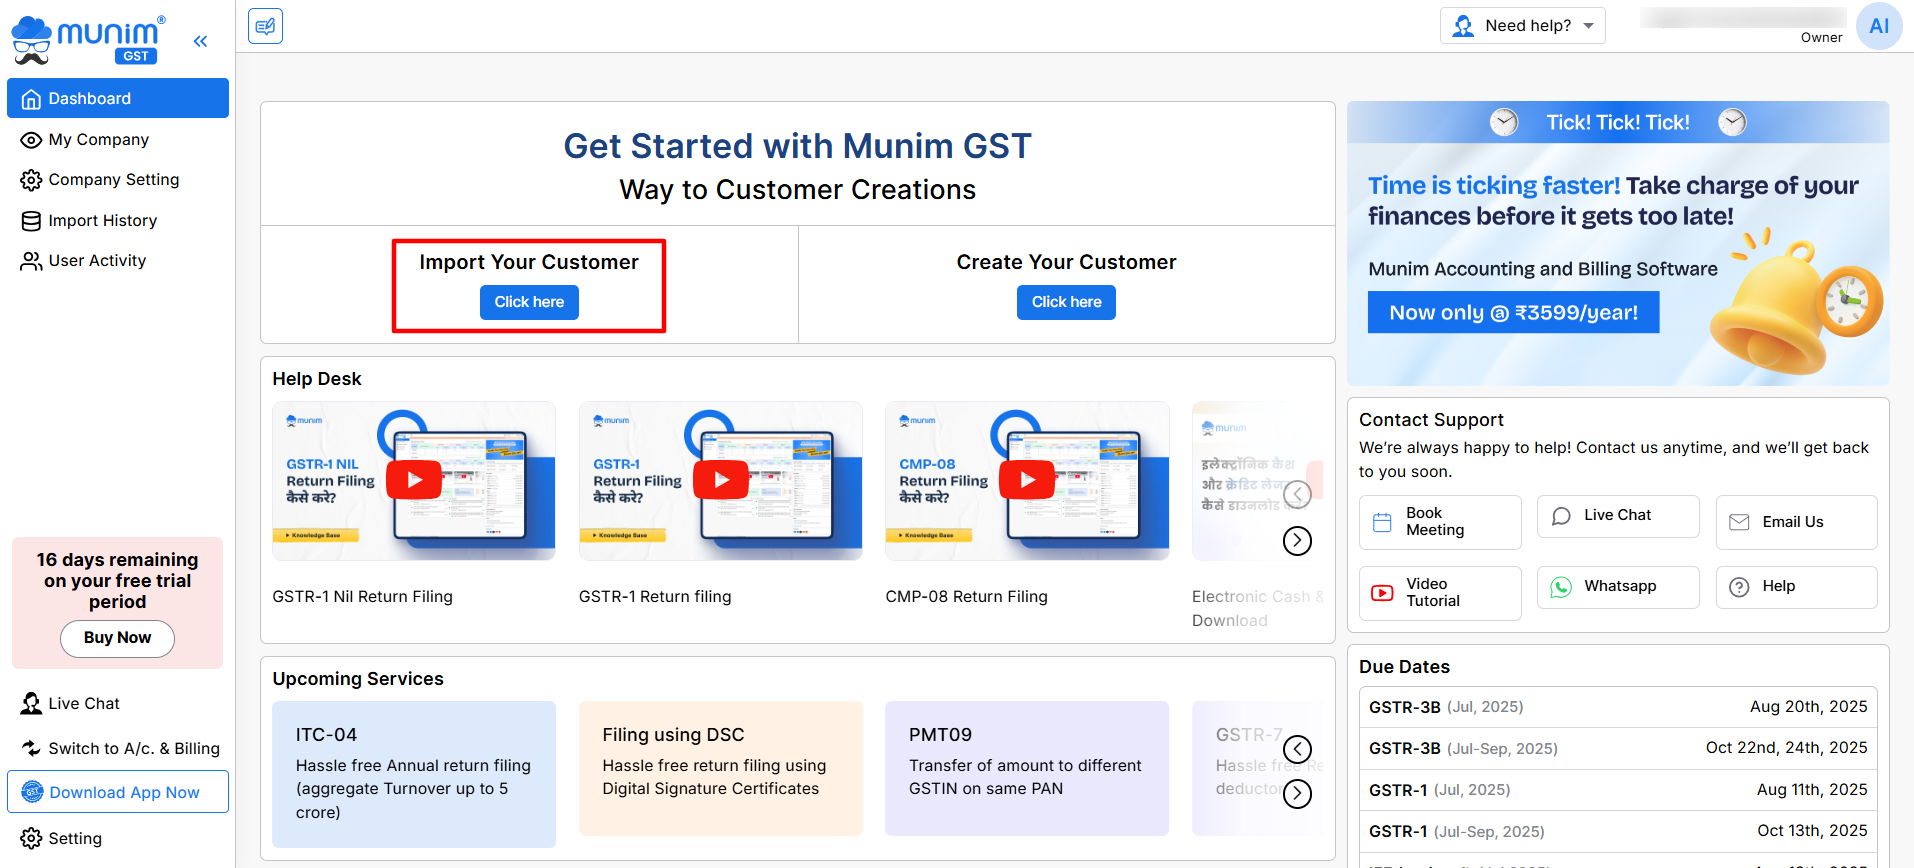The height and width of the screenshot is (868, 1914).
Task: Open AI user avatar menu
Action: click(x=1879, y=26)
